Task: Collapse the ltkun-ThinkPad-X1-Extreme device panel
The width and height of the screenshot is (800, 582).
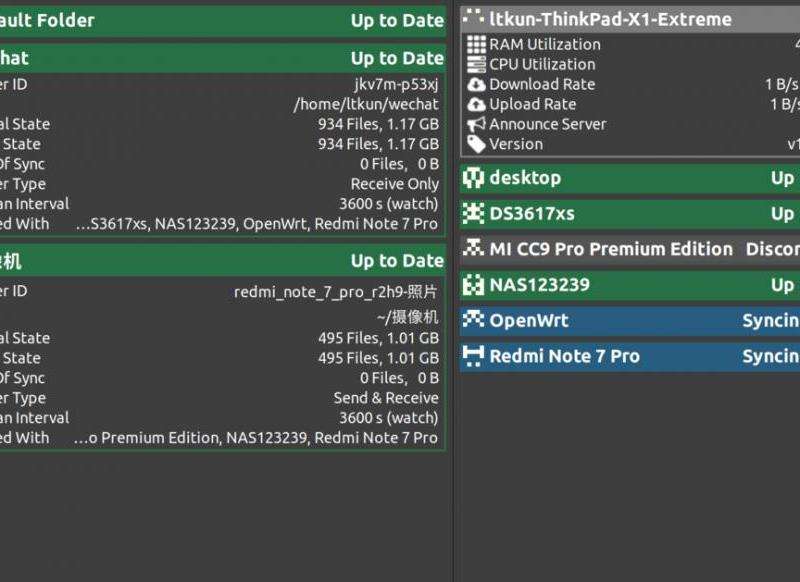Action: (x=630, y=19)
